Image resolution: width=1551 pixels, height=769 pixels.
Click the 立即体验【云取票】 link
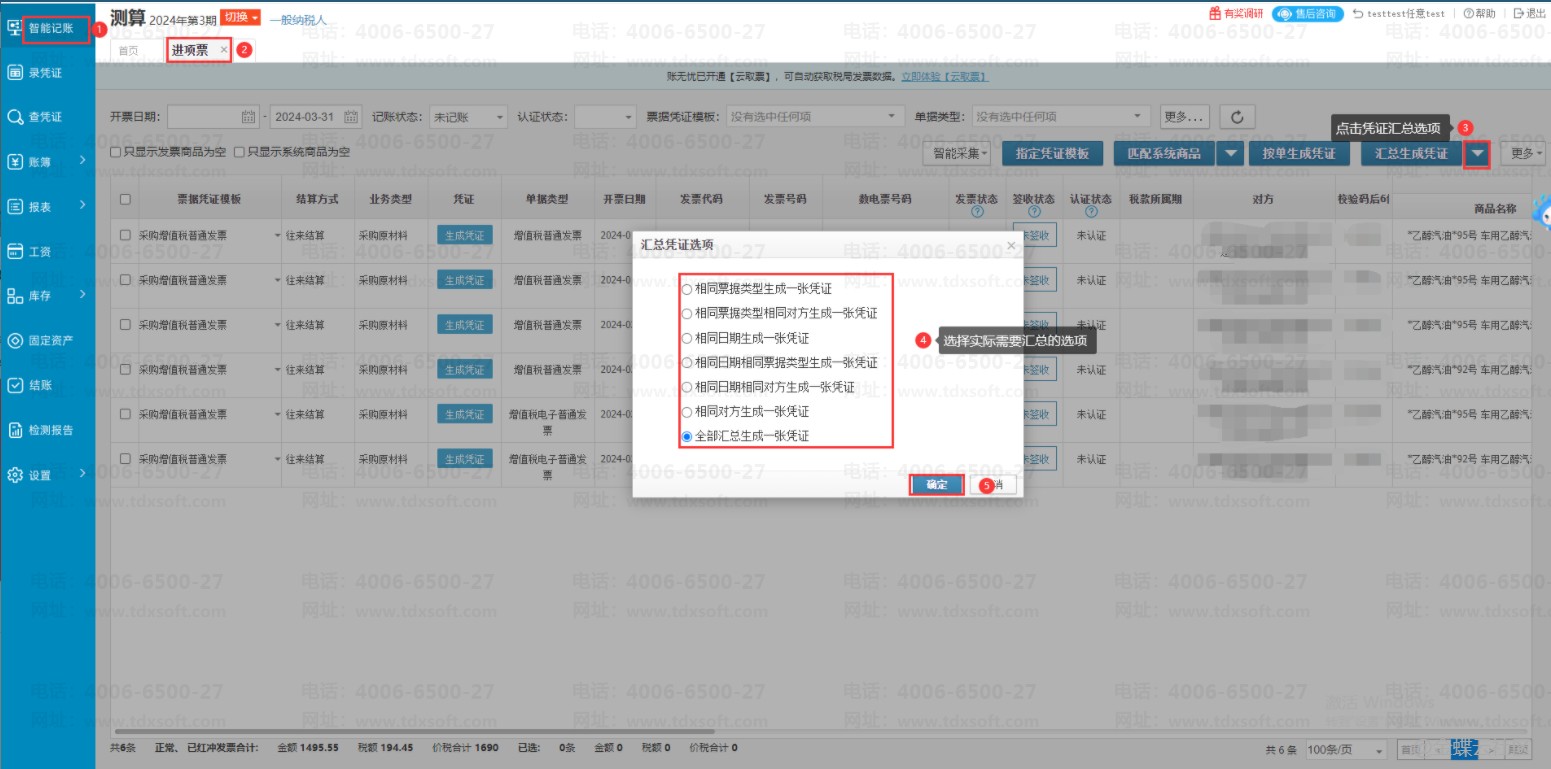944,76
